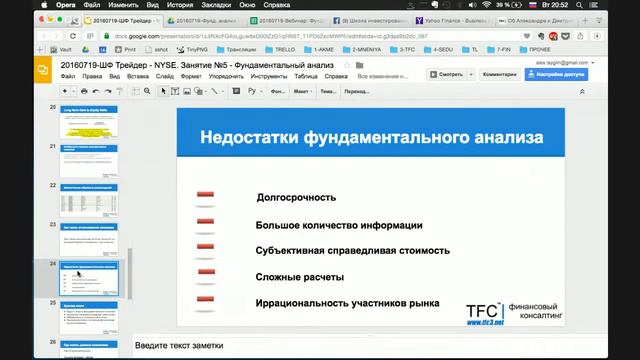This screenshot has height=360, width=640.
Task: Click the Комментарии button
Action: pos(500,74)
